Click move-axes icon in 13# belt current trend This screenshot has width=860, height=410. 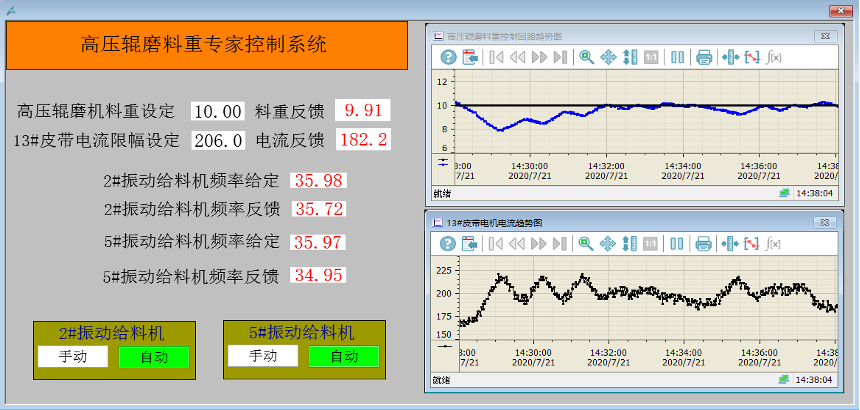coord(607,243)
